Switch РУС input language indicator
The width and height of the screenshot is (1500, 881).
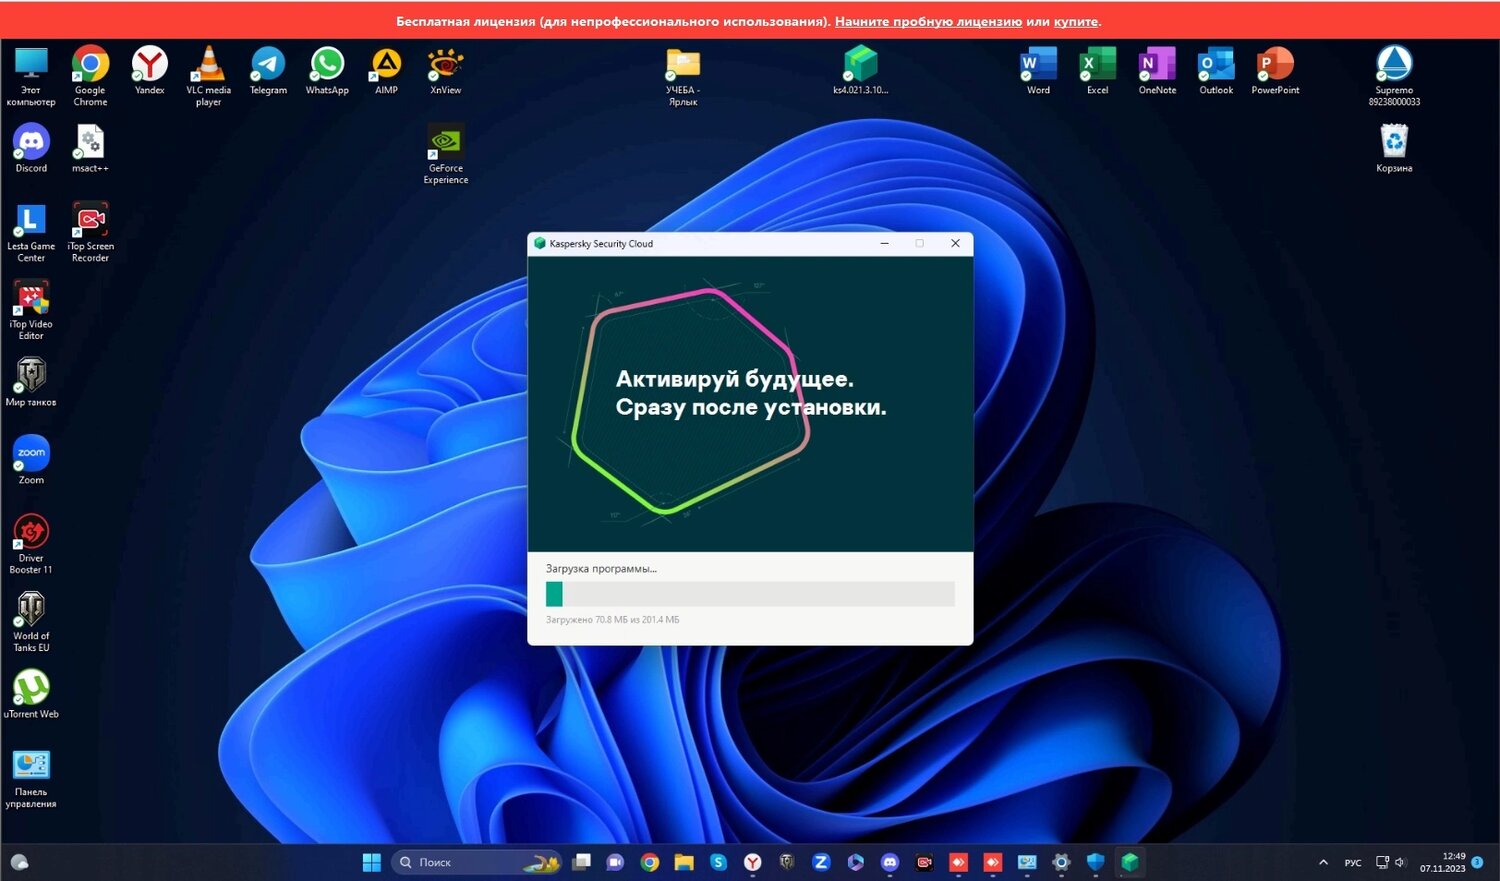1353,862
